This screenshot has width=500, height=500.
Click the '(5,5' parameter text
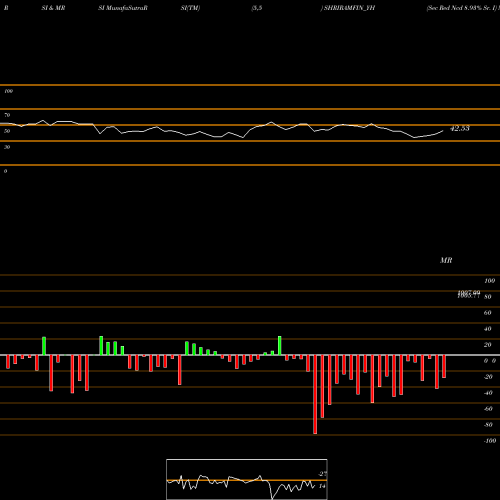click(x=257, y=8)
